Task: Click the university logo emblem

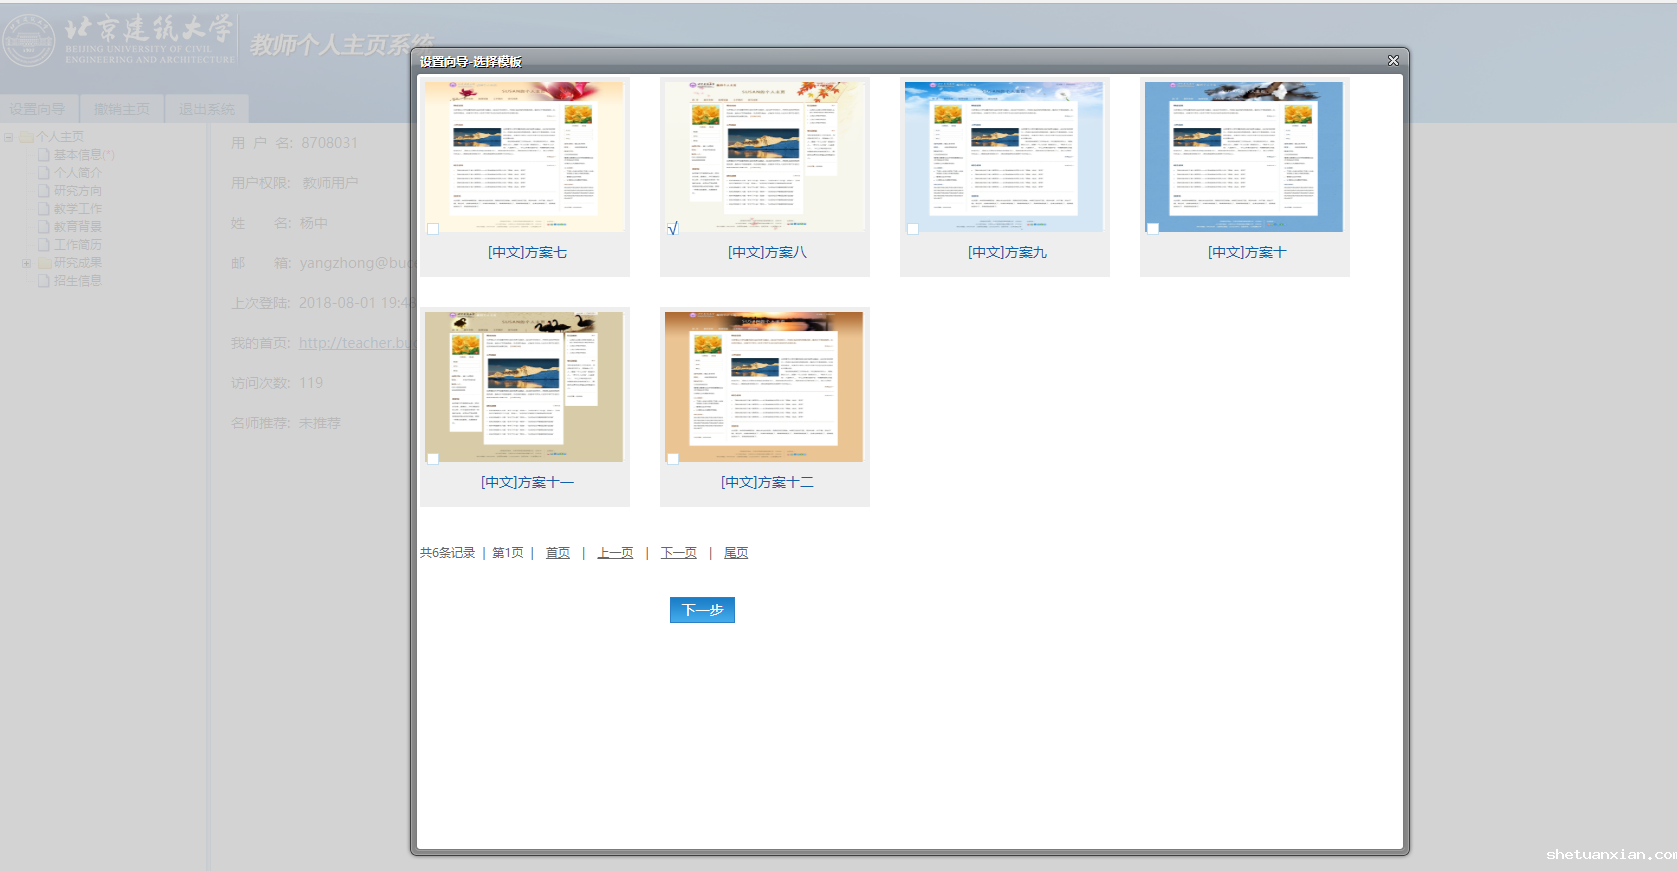Action: tap(29, 41)
